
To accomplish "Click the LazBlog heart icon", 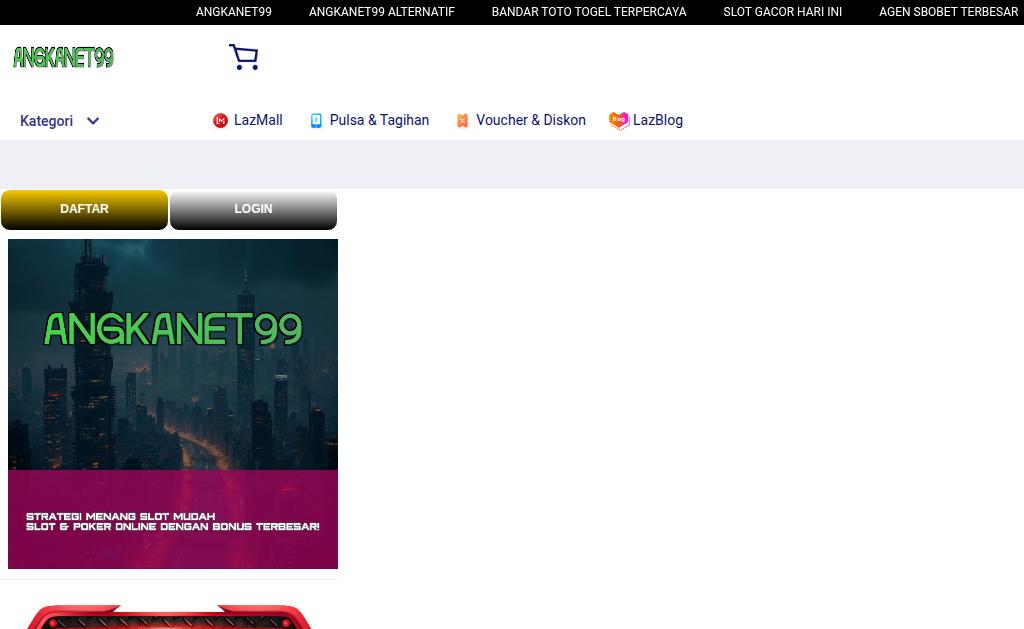I will click(619, 121).
